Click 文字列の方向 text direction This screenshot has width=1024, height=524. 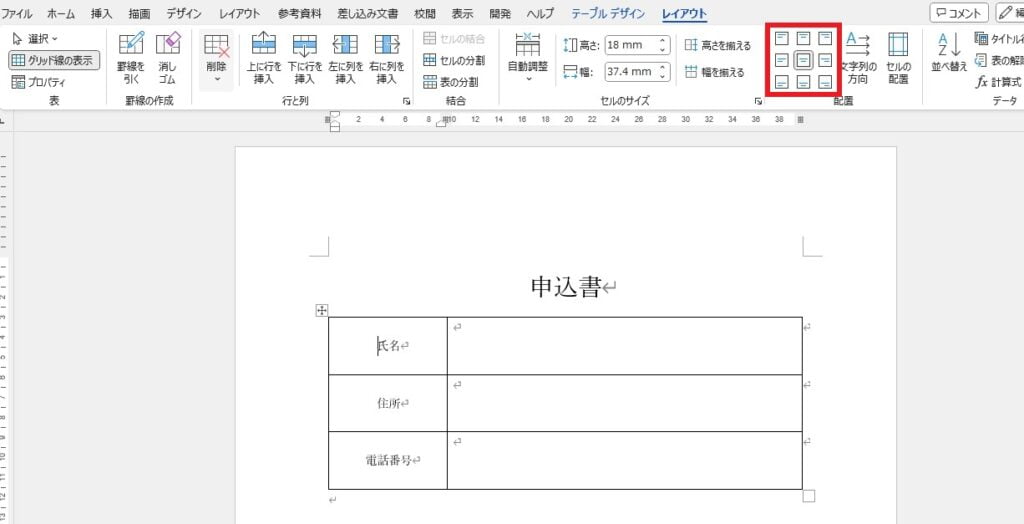pos(858,57)
